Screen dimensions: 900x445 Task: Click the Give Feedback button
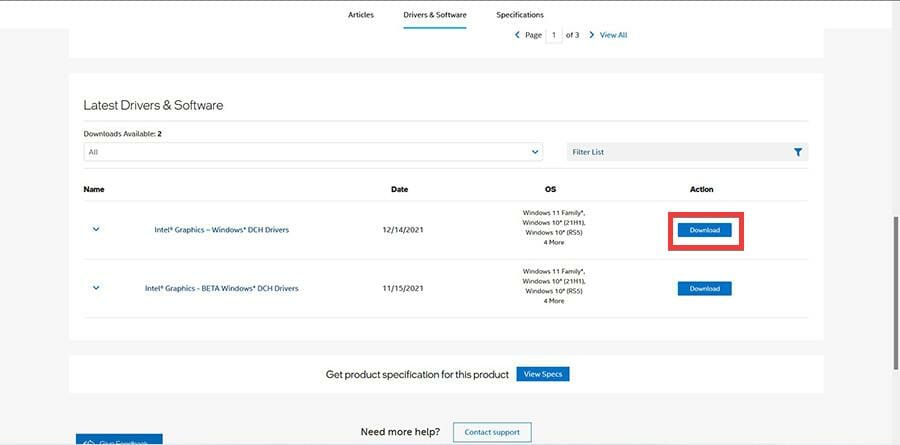coord(119,440)
